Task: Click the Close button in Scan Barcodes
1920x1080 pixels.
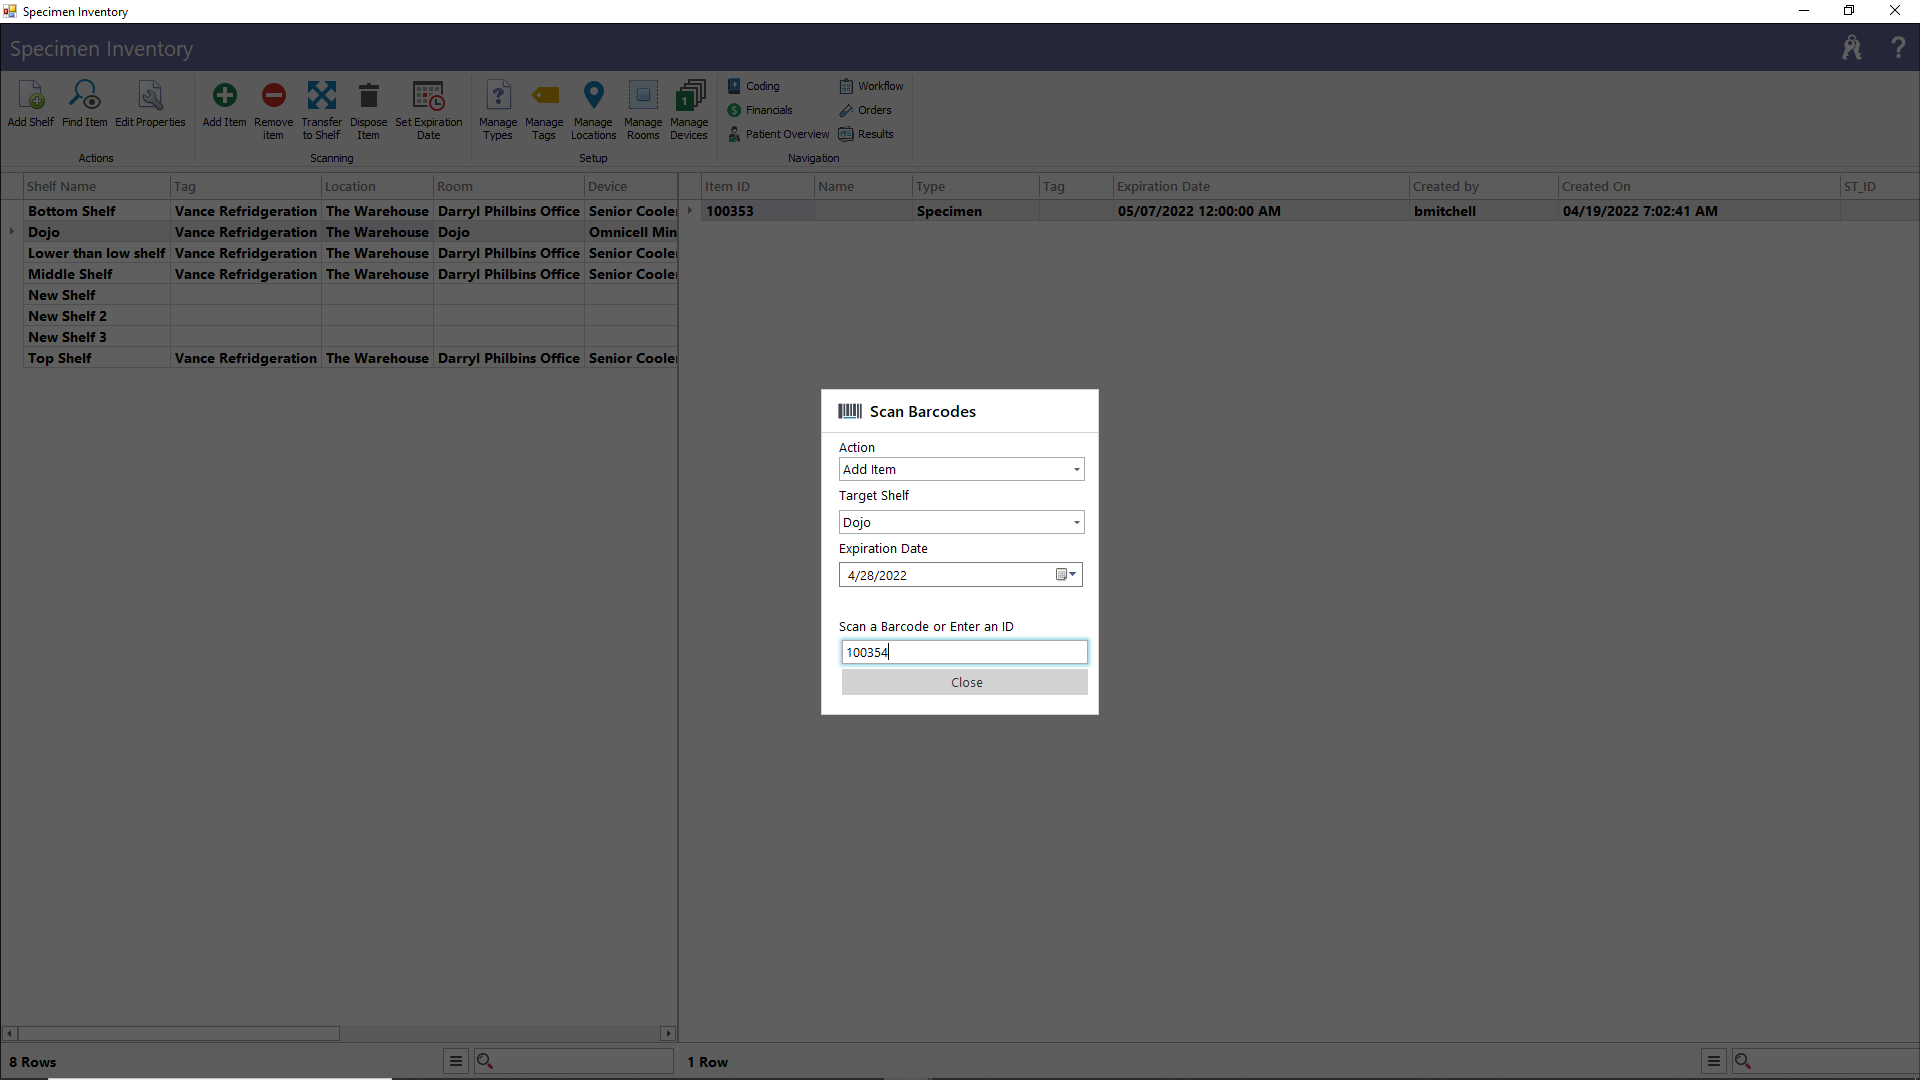Action: tap(967, 682)
